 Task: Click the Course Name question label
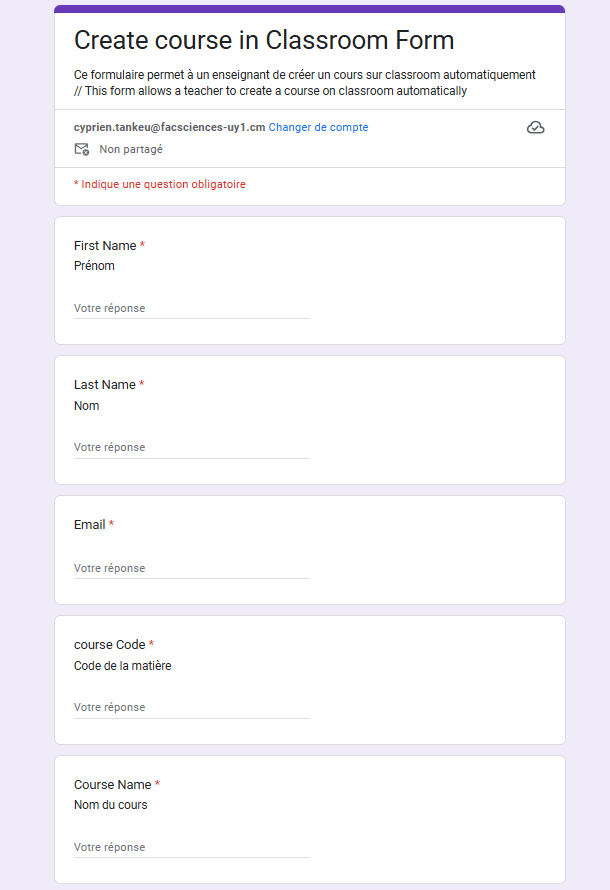tap(113, 784)
